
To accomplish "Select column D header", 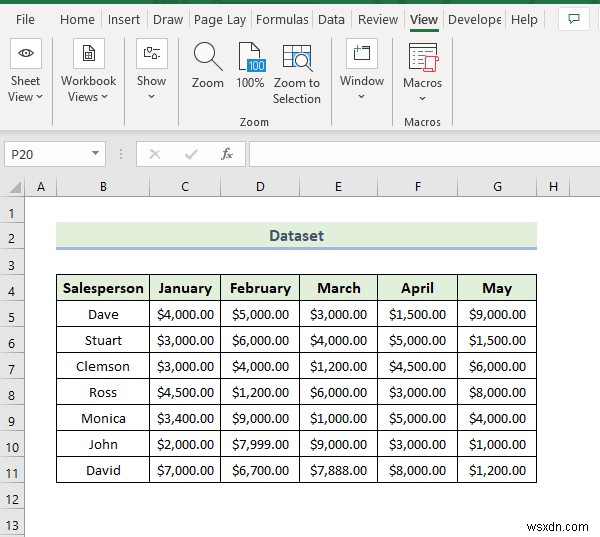I will 260,187.
